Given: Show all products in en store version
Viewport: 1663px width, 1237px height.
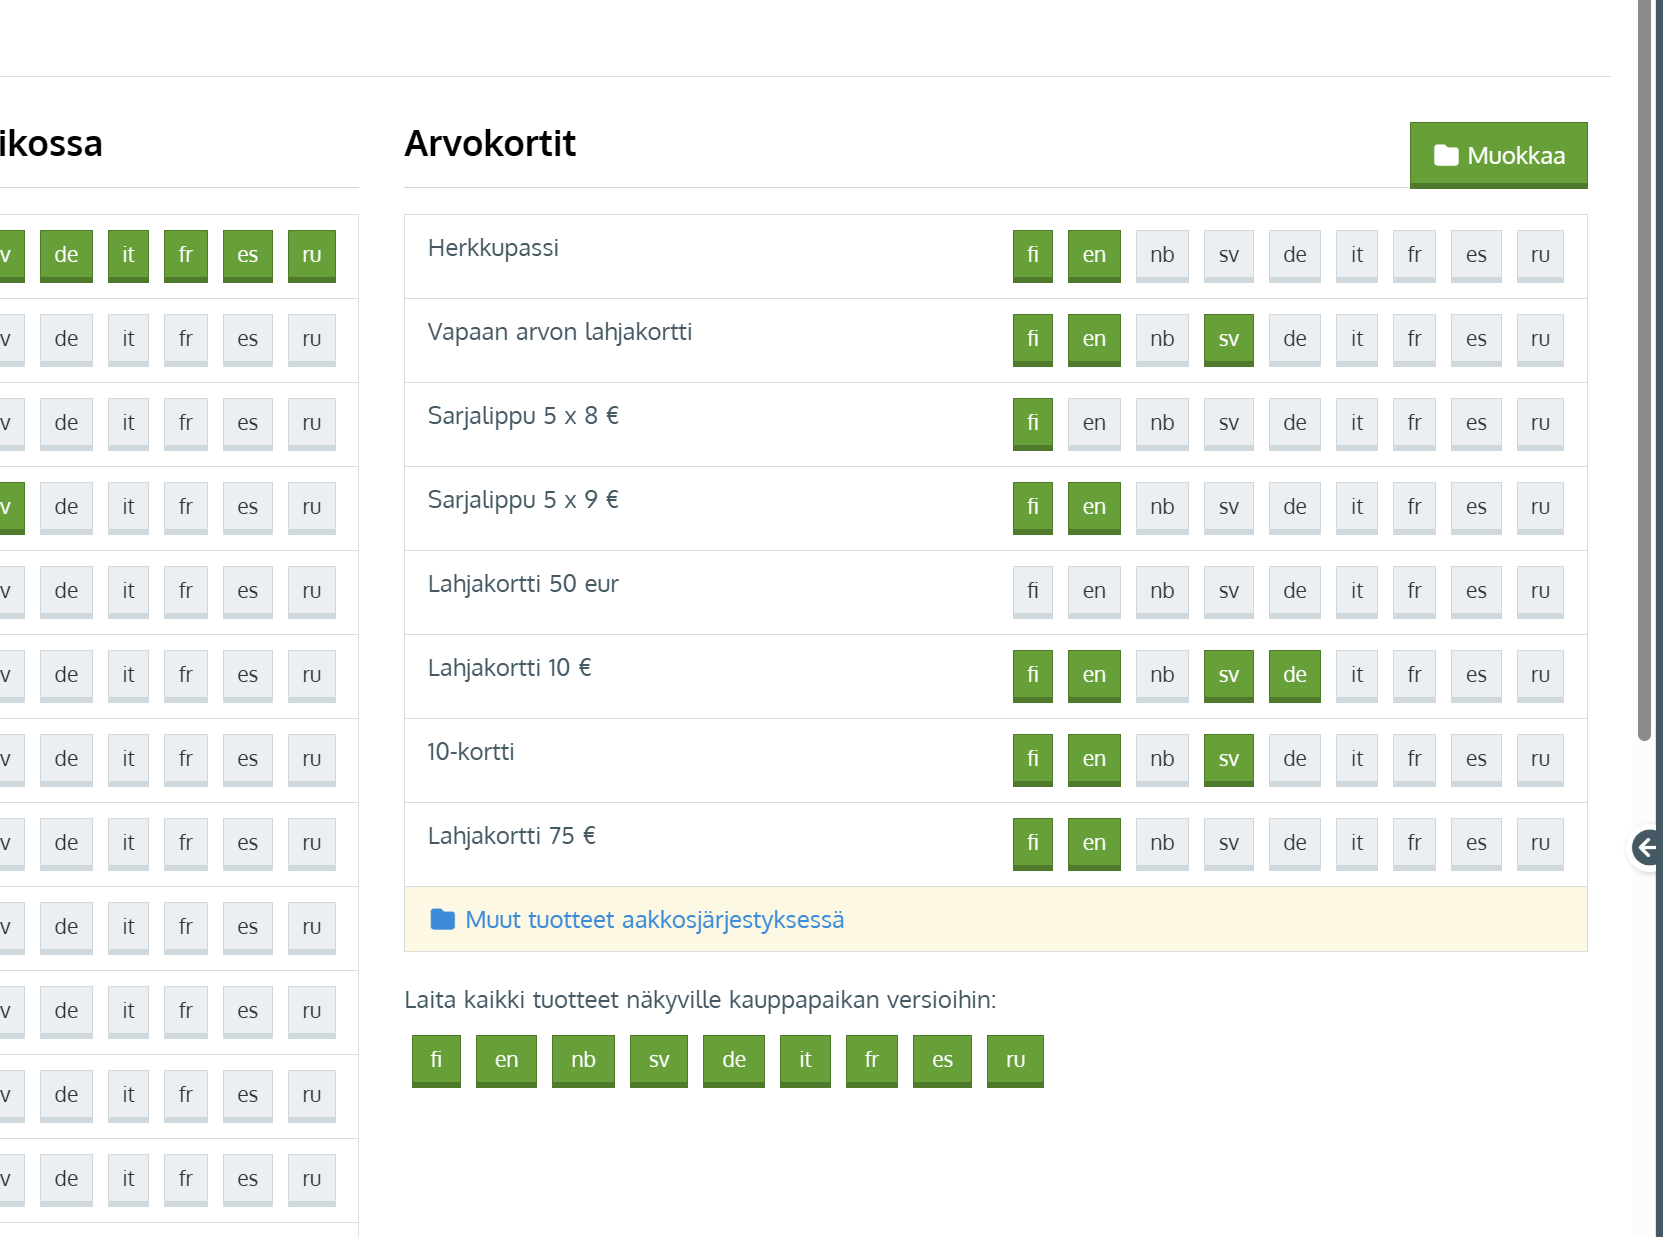Looking at the screenshot, I should tap(506, 1061).
